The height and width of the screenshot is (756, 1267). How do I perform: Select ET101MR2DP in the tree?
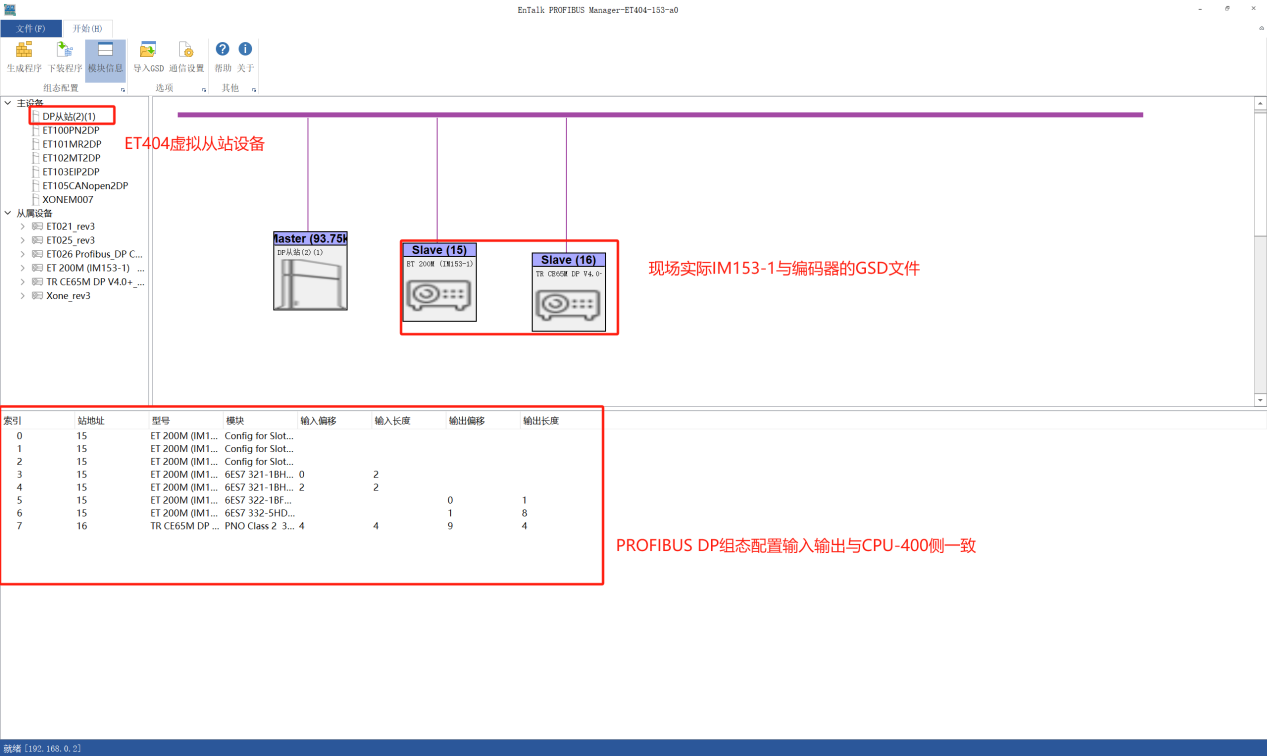pyautogui.click(x=72, y=144)
